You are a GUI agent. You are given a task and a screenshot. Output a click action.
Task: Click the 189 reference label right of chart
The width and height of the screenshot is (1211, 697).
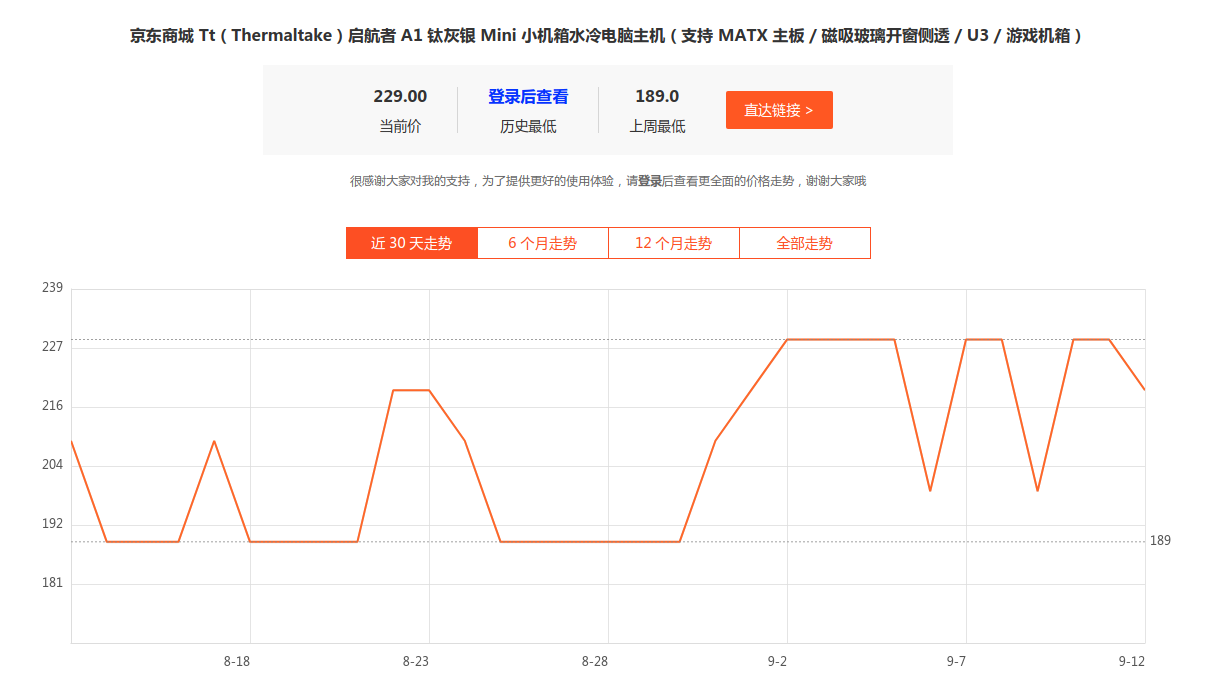pos(1160,541)
